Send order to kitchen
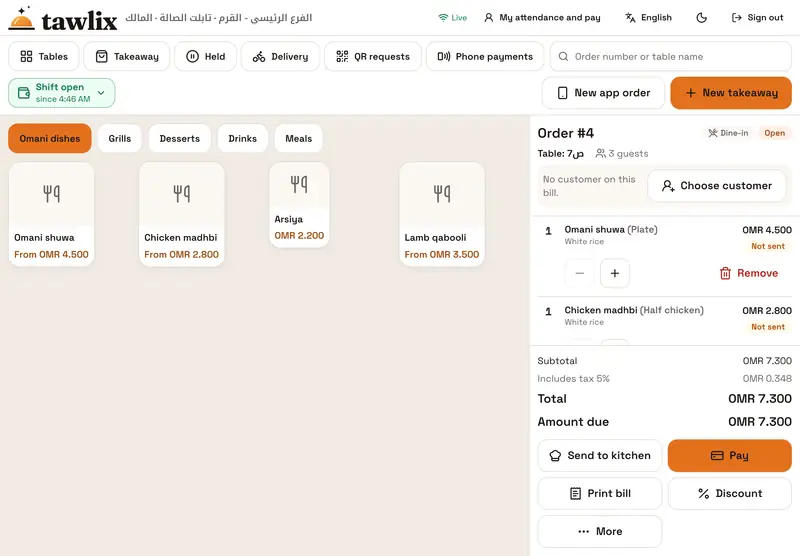 [x=600, y=456]
